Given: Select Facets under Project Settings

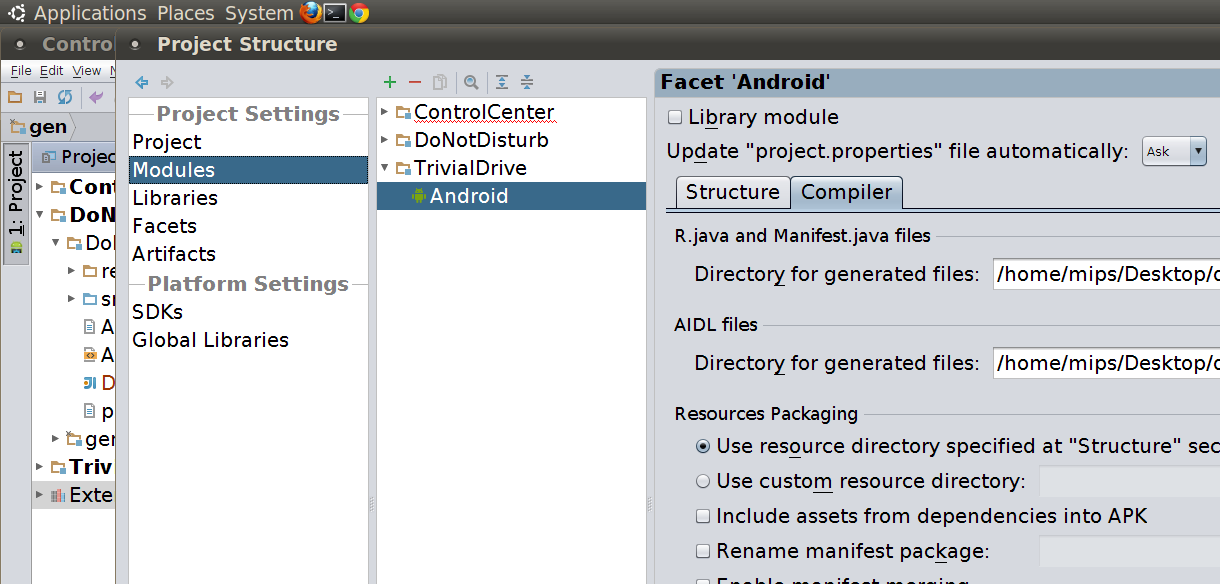Looking at the screenshot, I should [248, 226].
